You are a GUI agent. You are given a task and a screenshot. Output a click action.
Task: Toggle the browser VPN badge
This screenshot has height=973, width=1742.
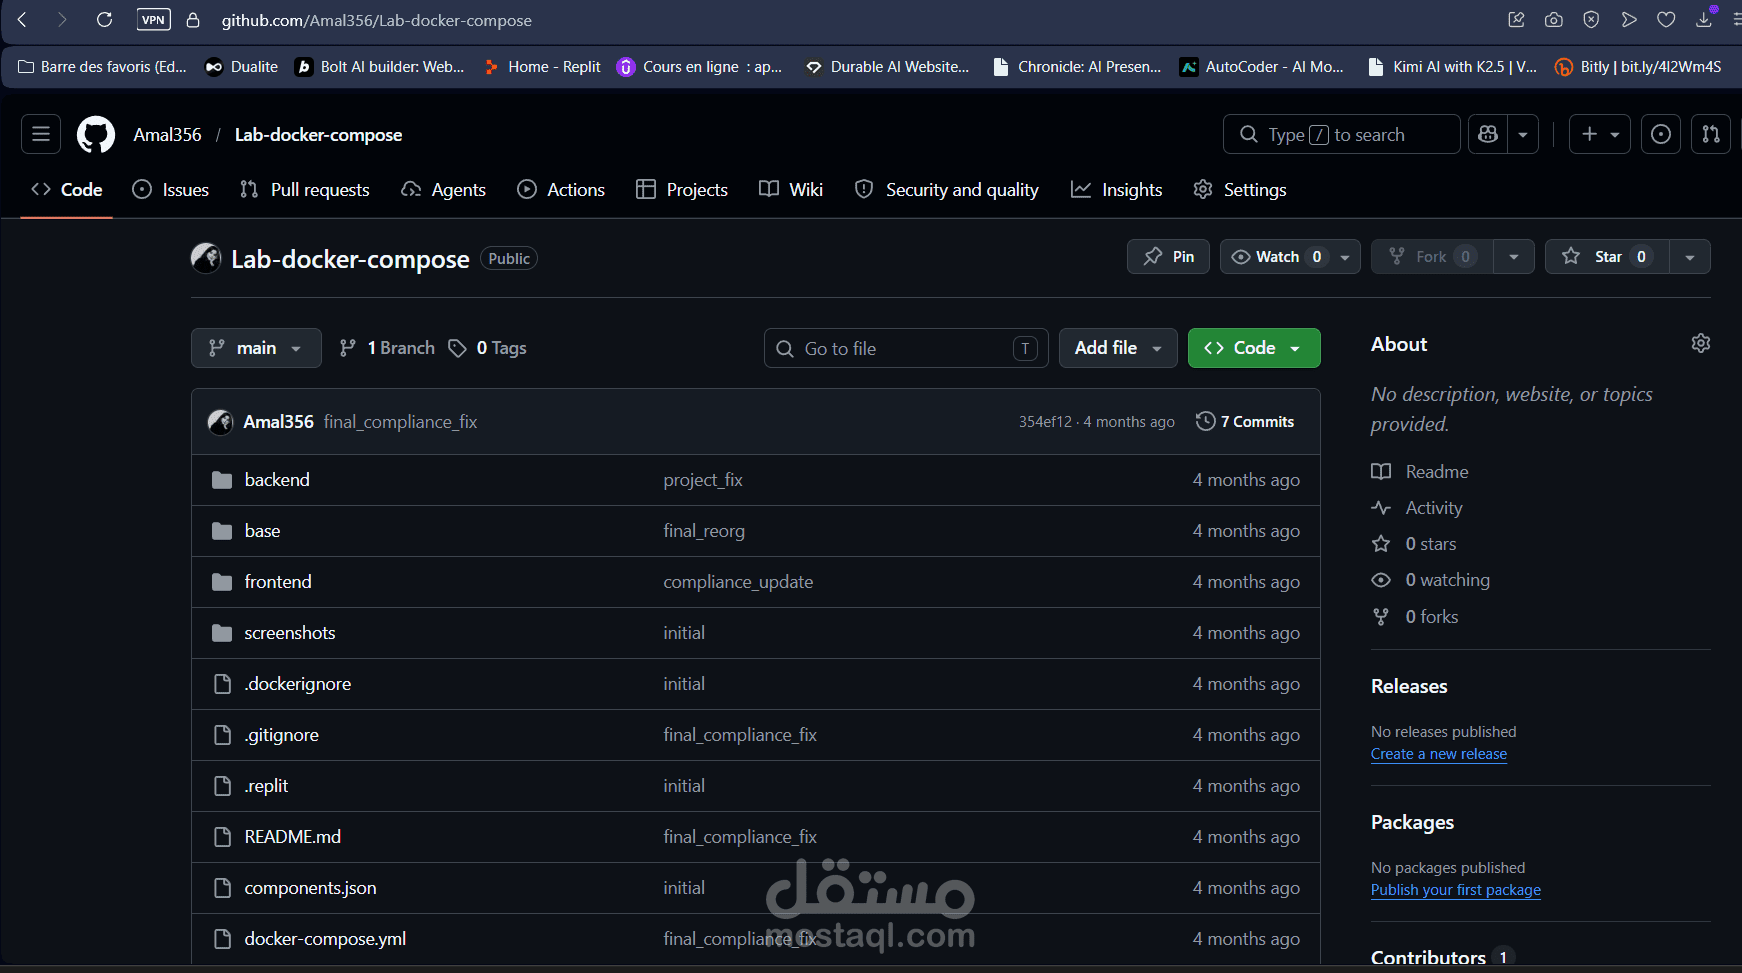[x=153, y=20]
